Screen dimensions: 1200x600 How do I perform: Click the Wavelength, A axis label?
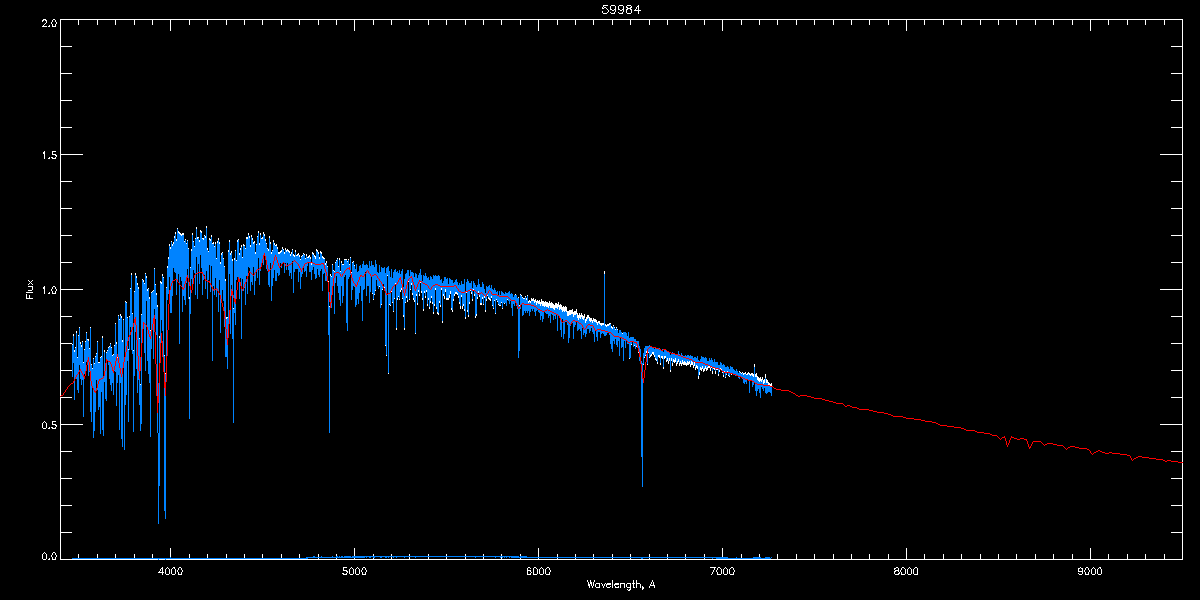click(x=621, y=584)
